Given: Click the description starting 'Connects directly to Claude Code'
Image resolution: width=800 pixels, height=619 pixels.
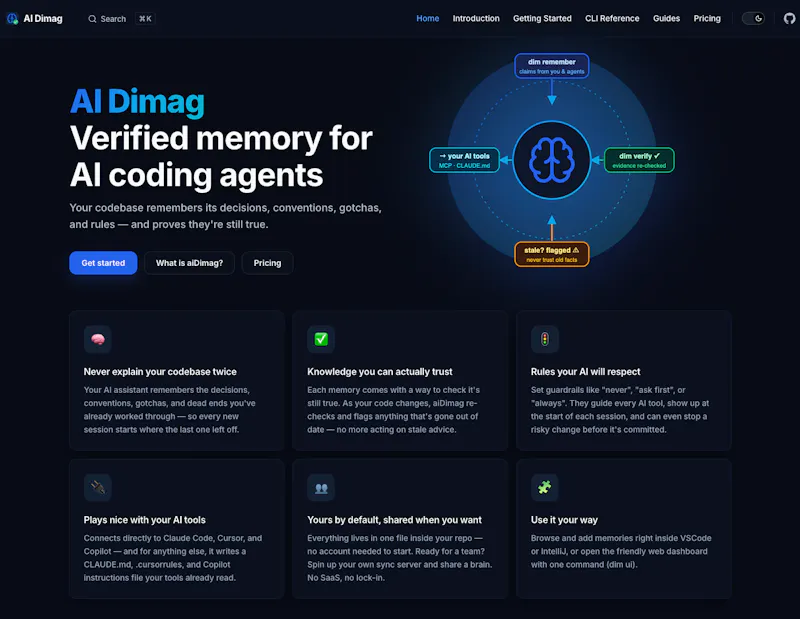Looking at the screenshot, I should [x=173, y=558].
